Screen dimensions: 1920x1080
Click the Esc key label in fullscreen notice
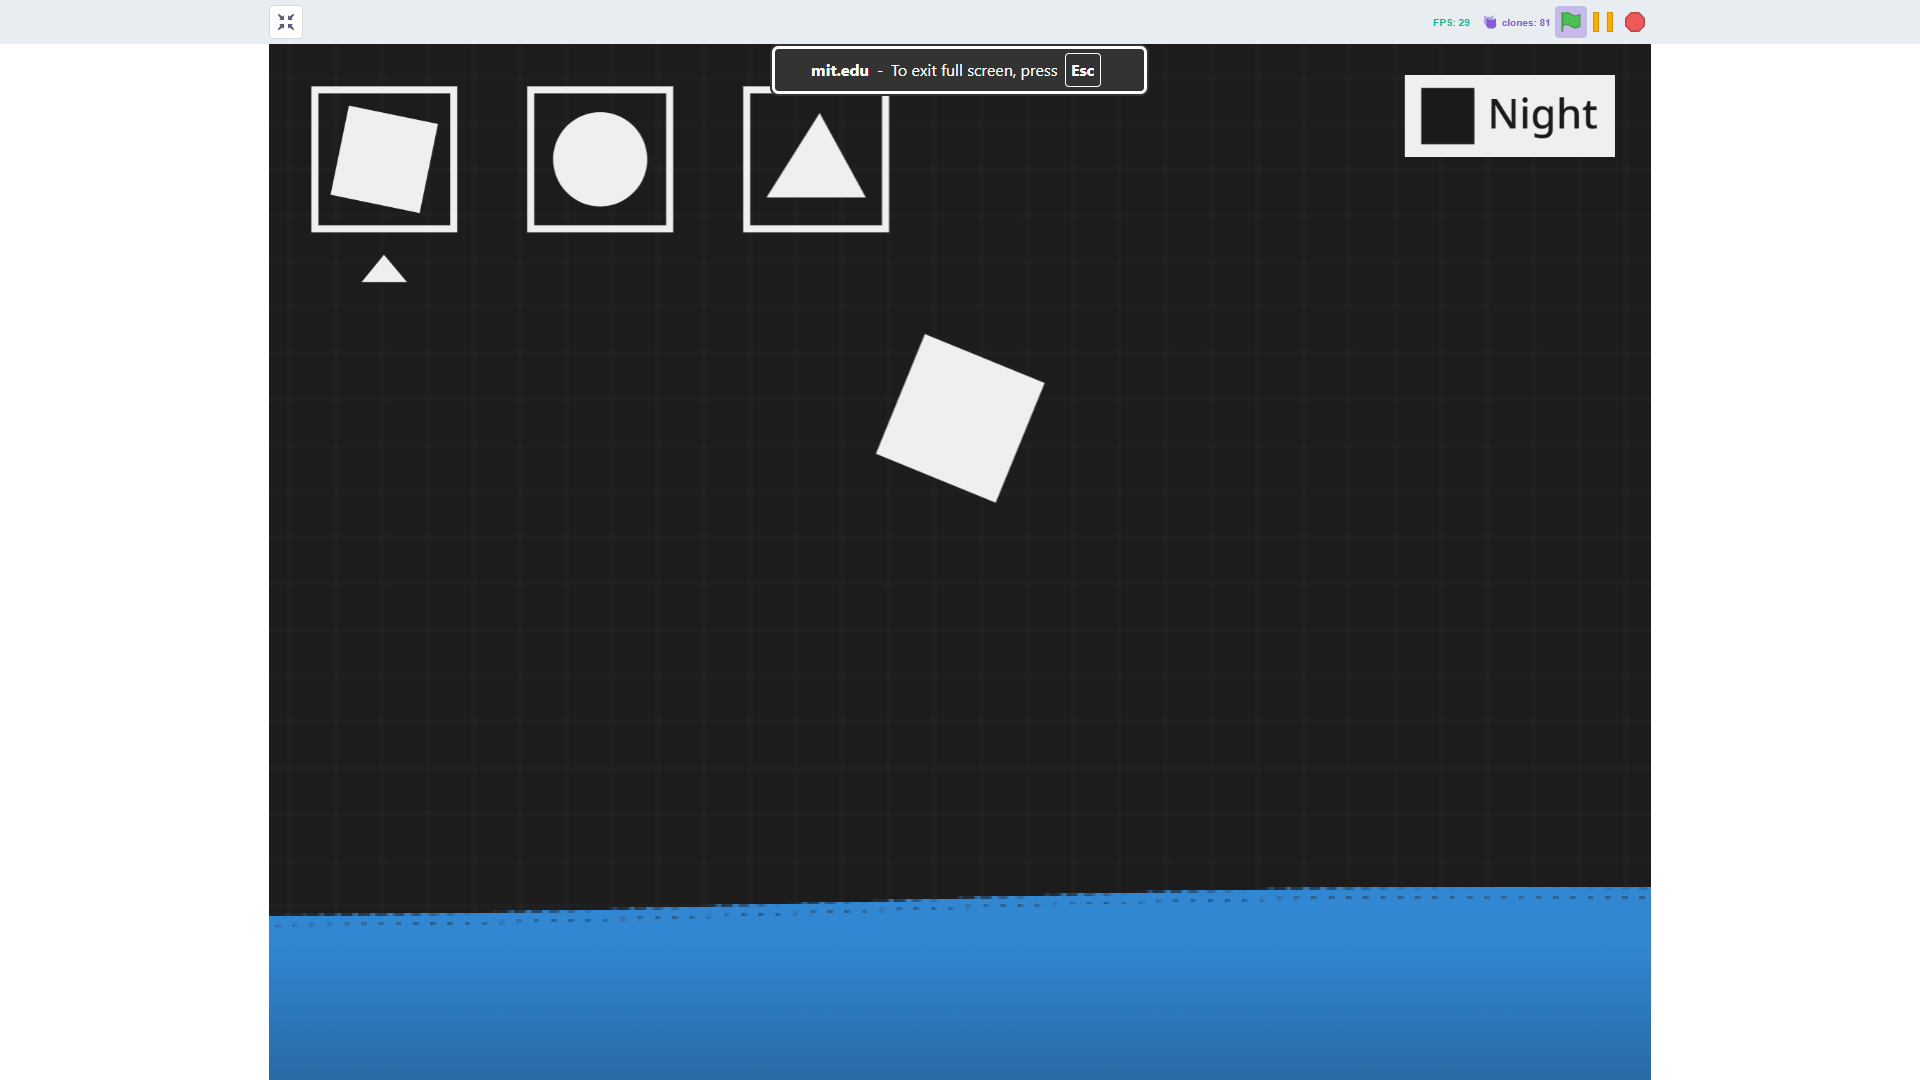click(1082, 70)
